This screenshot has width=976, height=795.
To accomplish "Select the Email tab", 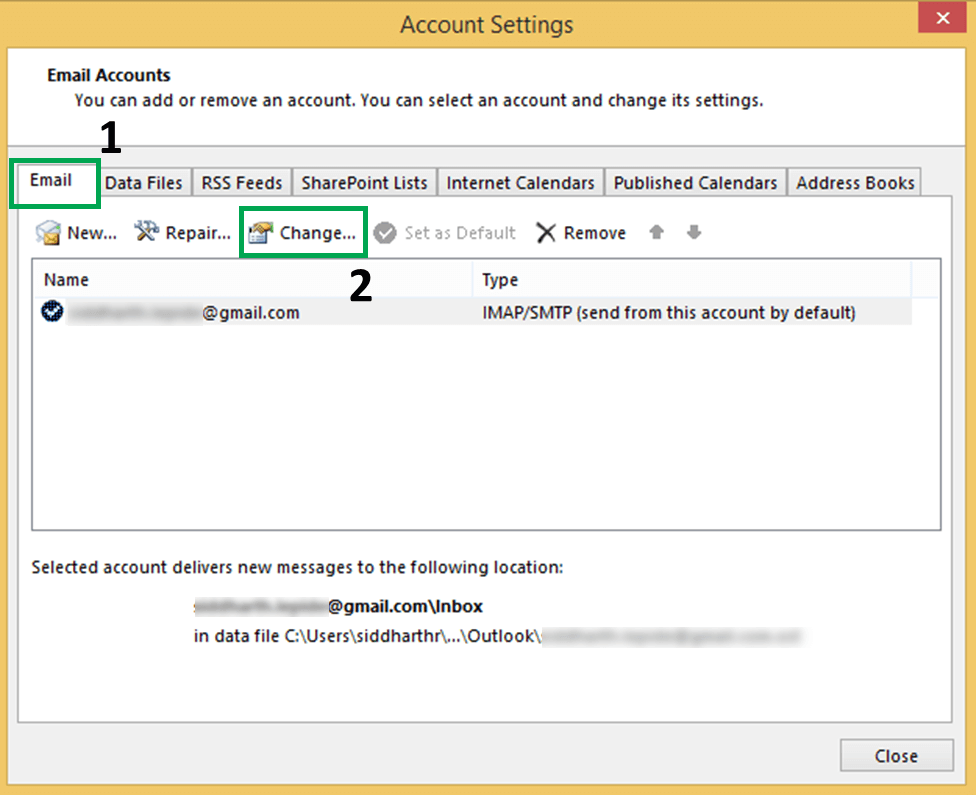I will pos(51,181).
